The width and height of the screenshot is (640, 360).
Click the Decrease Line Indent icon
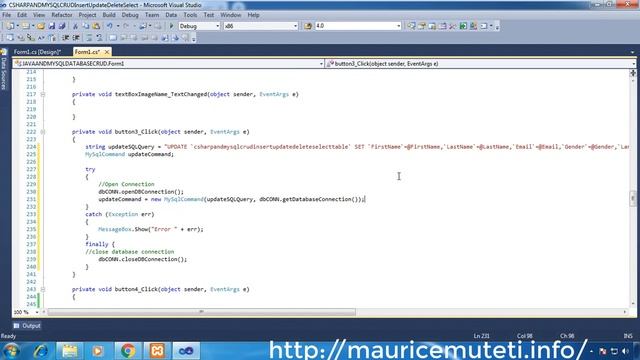(x=65, y=38)
